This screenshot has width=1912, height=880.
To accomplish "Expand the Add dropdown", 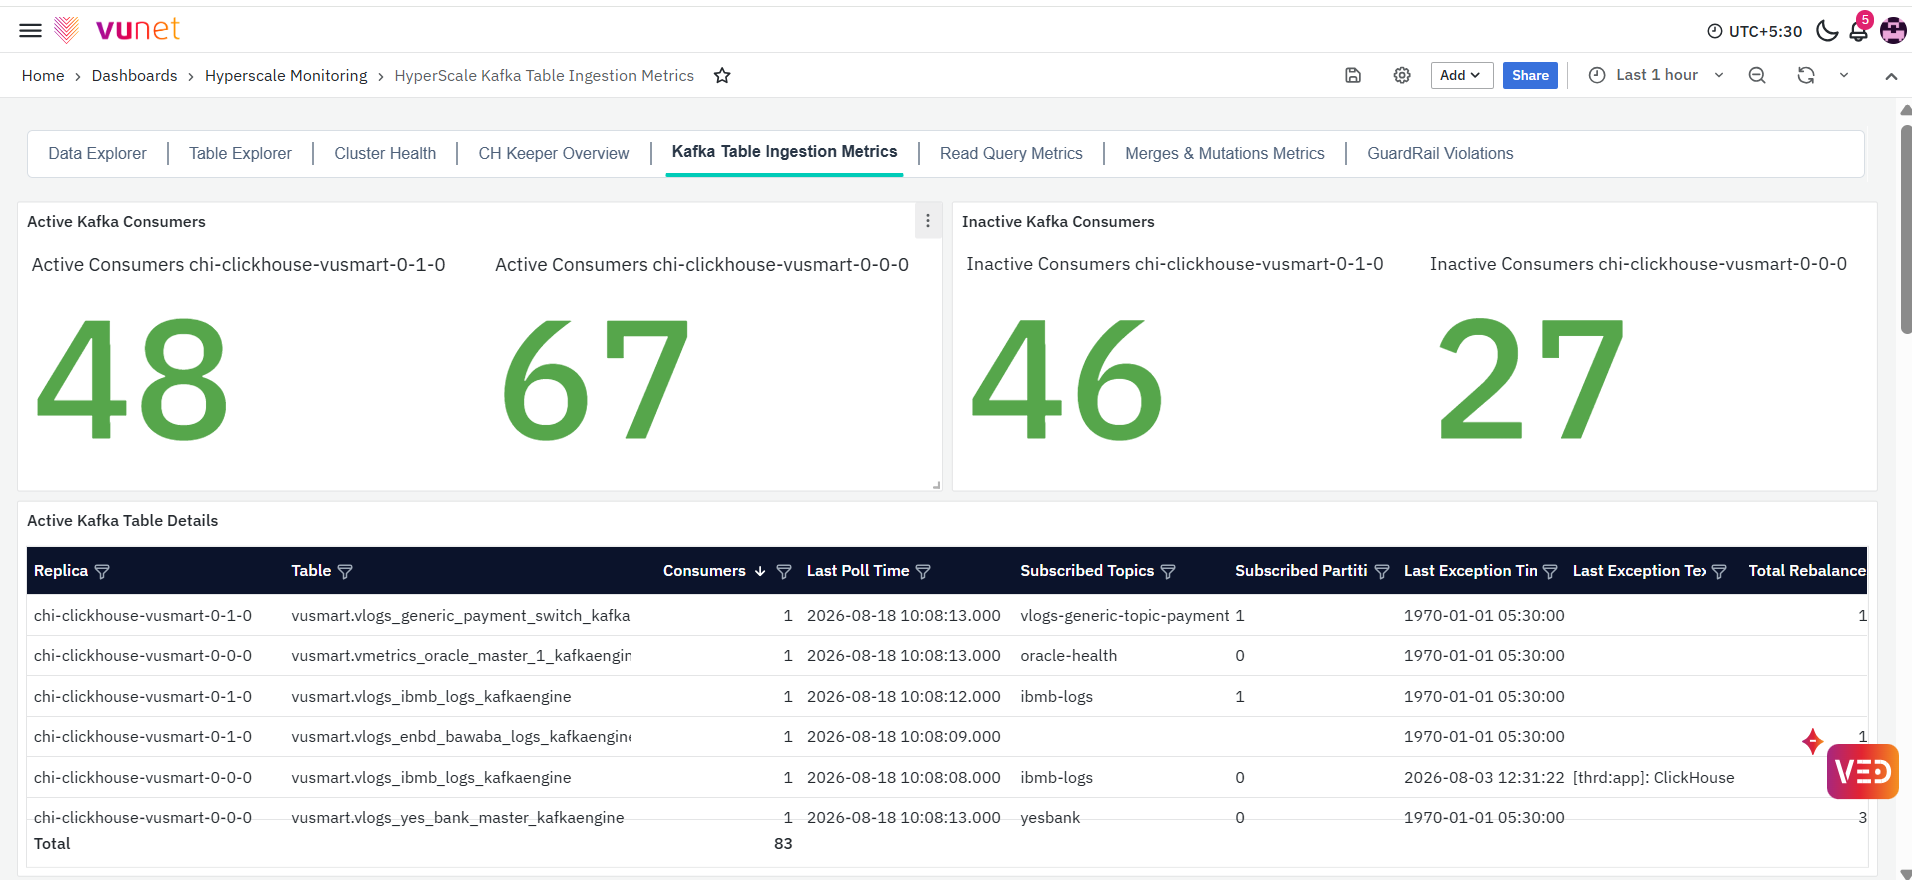I will 1462,75.
